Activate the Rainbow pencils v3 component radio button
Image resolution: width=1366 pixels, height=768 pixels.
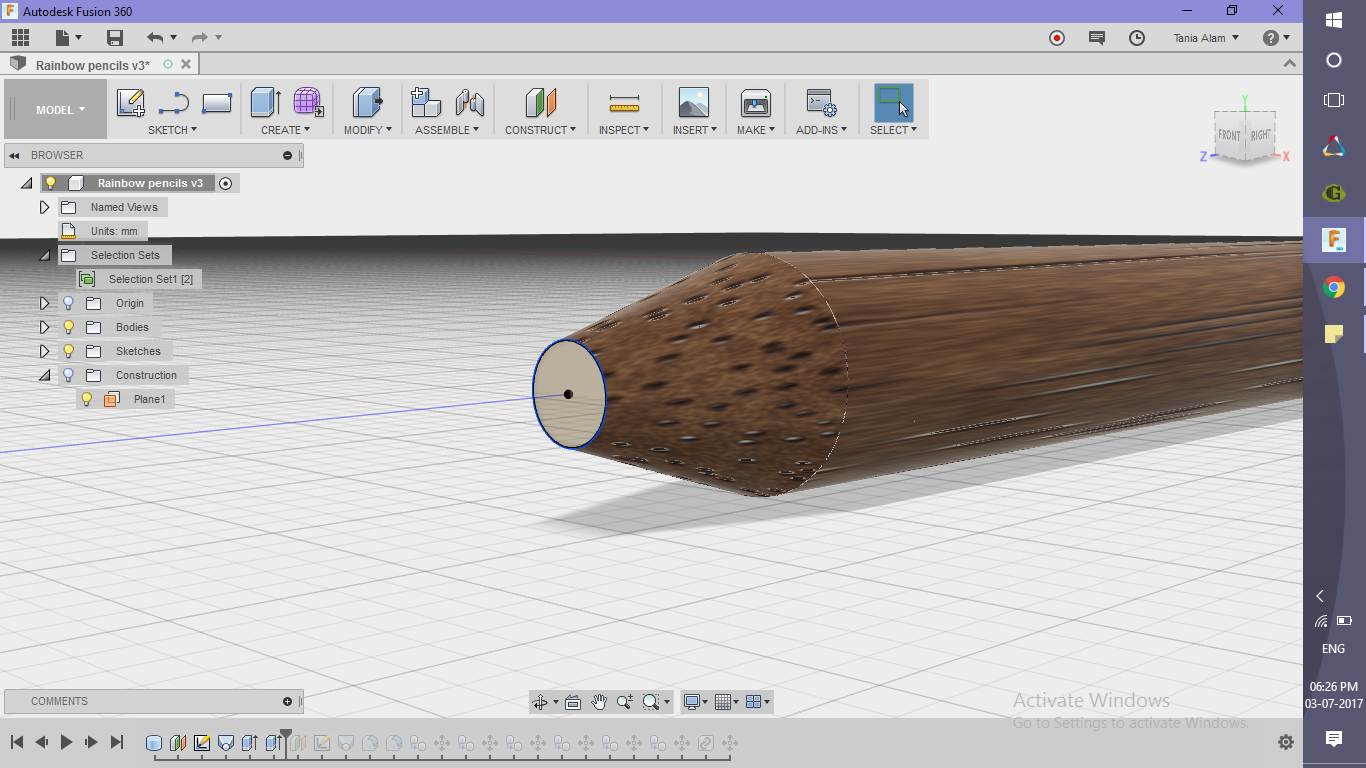click(x=226, y=183)
